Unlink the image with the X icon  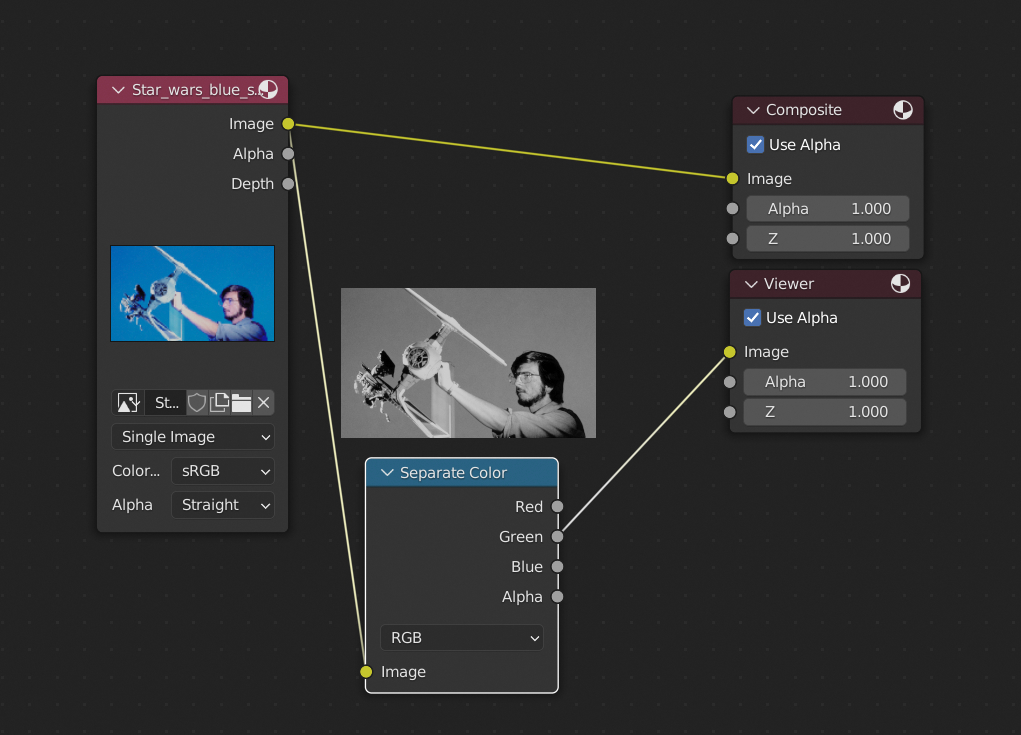pyautogui.click(x=263, y=403)
